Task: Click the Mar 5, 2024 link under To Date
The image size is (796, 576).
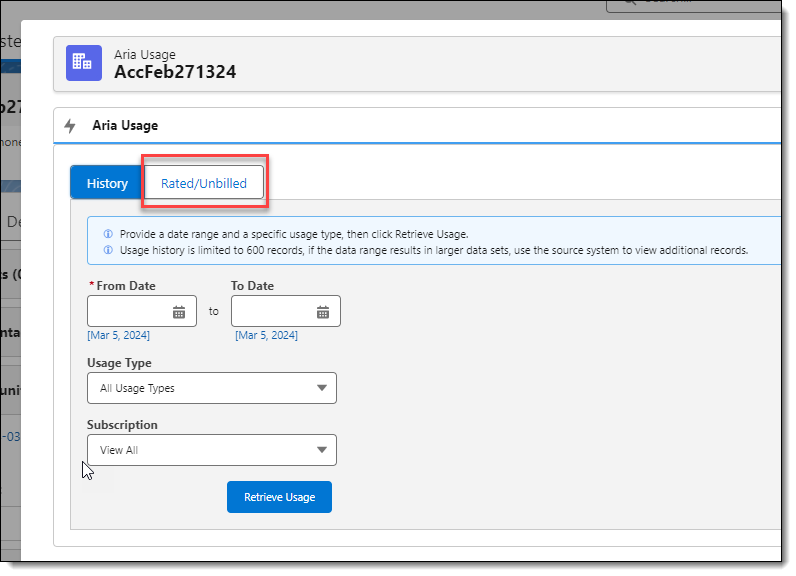Action: pos(267,335)
